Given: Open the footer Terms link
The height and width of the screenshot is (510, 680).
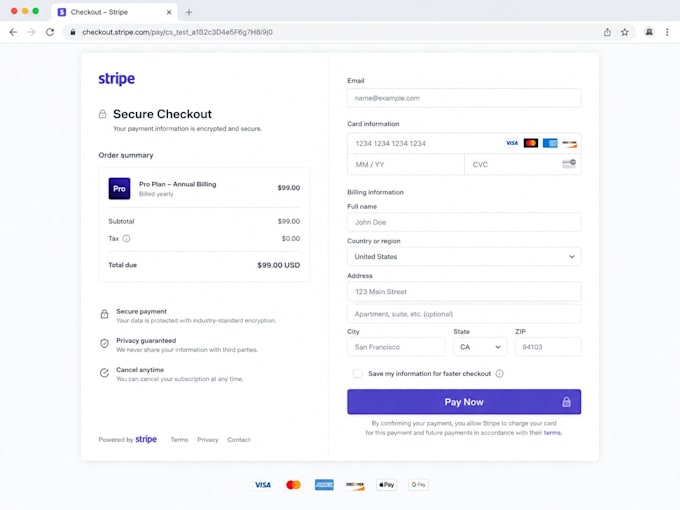Looking at the screenshot, I should [x=179, y=440].
